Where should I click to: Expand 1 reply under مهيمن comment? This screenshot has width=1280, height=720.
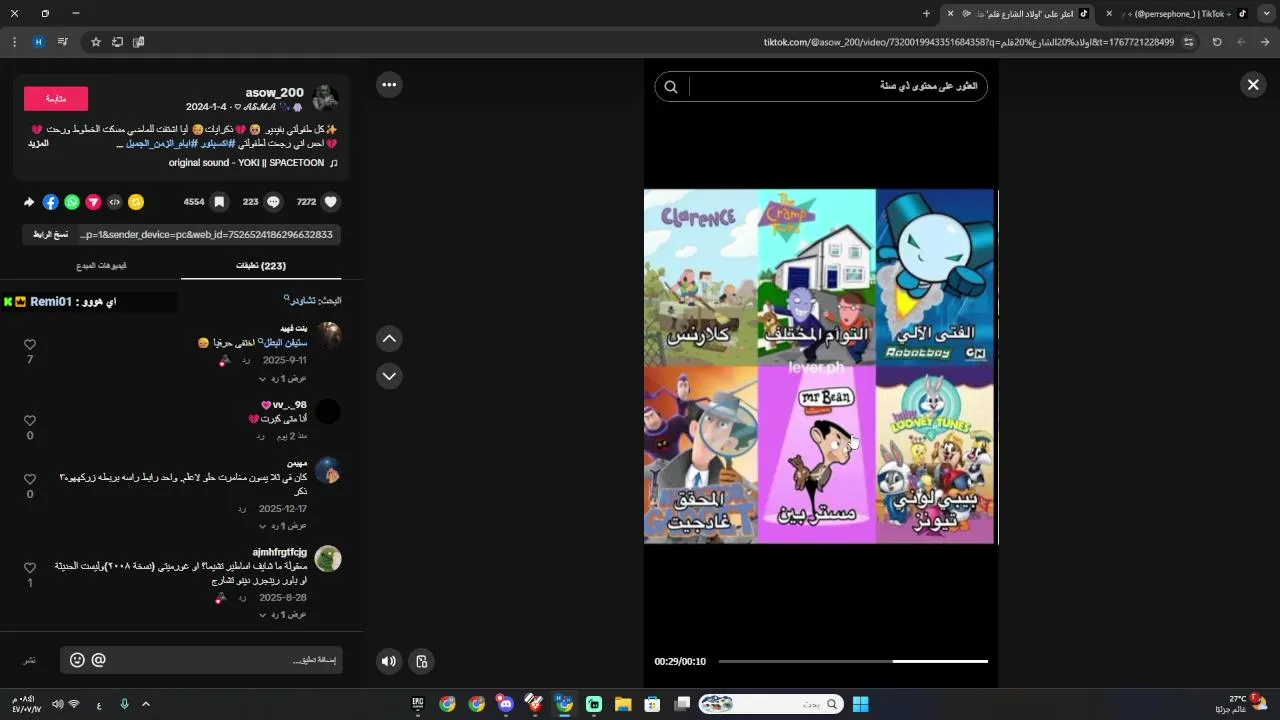[x=283, y=526]
